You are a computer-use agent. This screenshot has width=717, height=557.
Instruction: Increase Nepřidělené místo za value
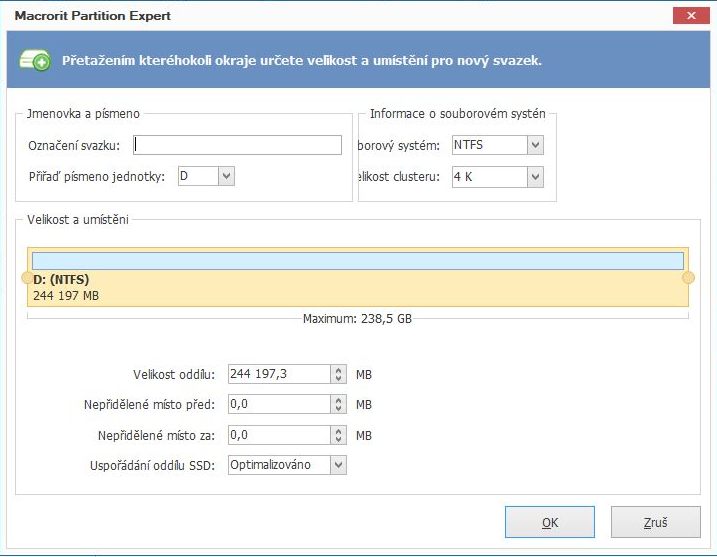click(339, 430)
